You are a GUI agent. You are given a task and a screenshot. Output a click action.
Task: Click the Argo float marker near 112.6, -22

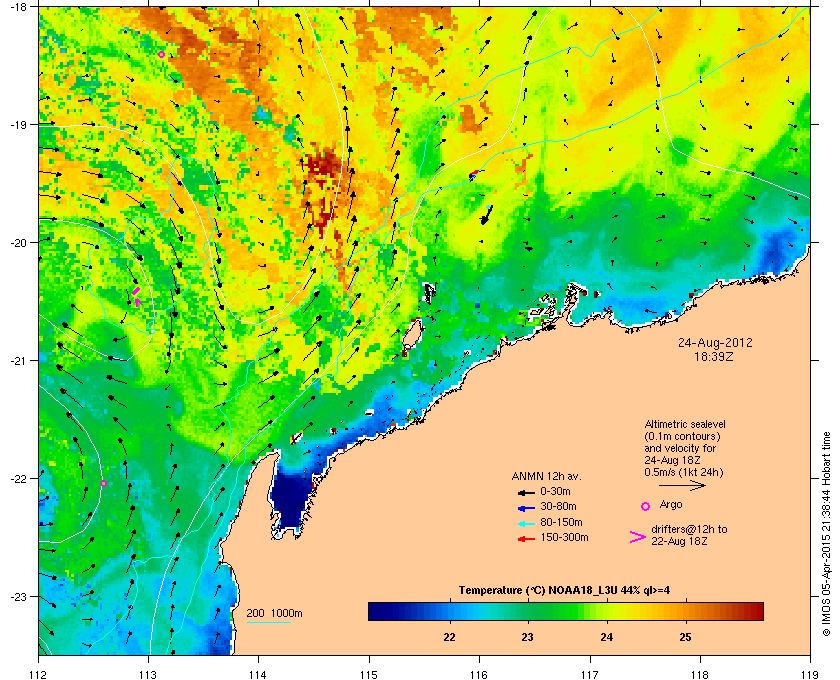point(103,483)
